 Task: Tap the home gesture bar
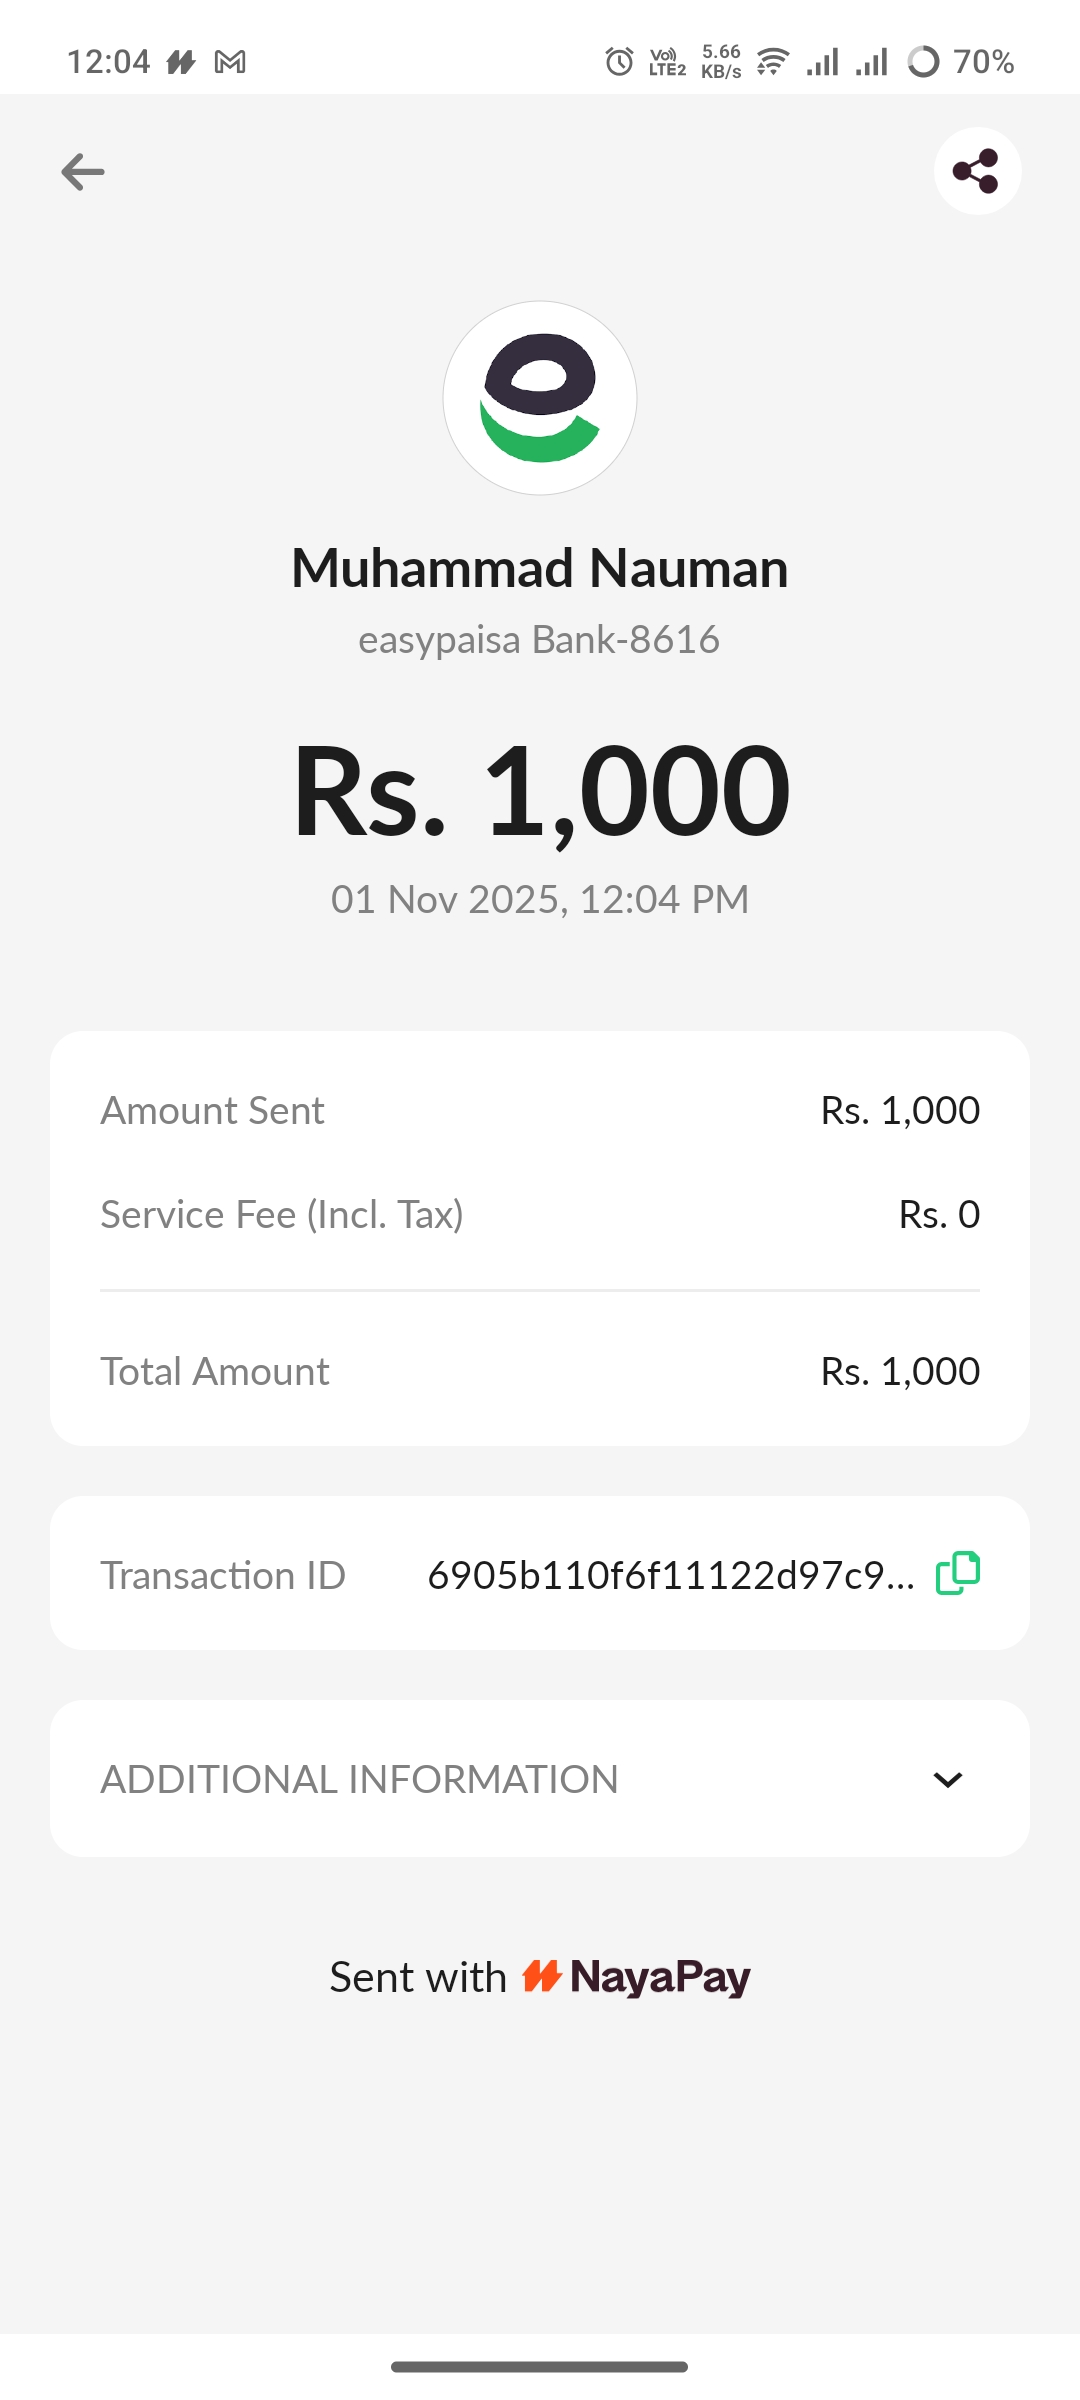click(540, 2367)
